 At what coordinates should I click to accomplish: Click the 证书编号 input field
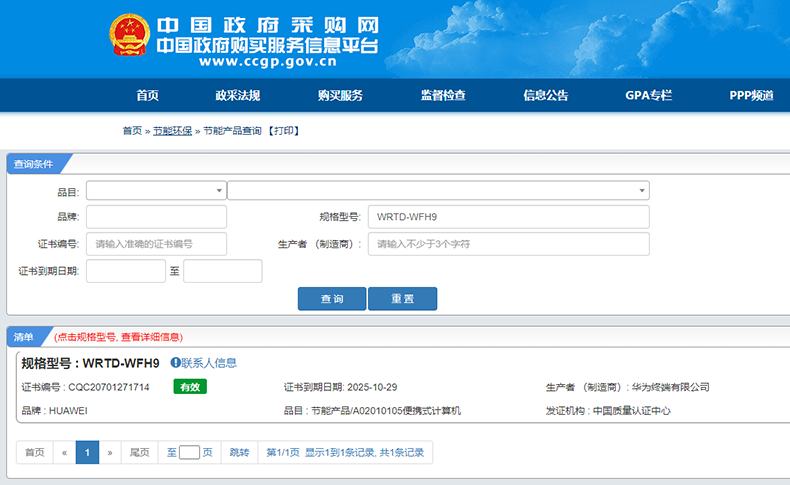click(x=156, y=244)
